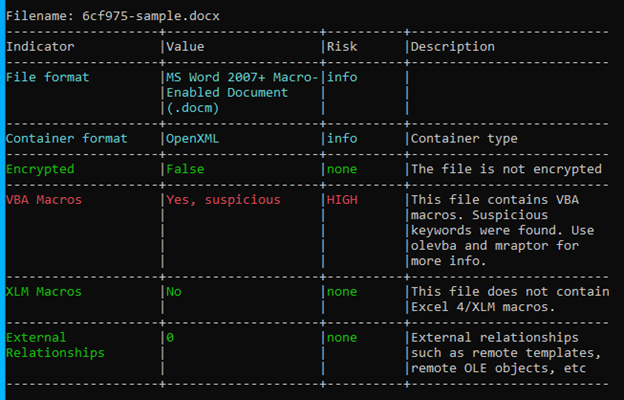Click the Value column header
This screenshot has width=624, height=400.
point(186,47)
